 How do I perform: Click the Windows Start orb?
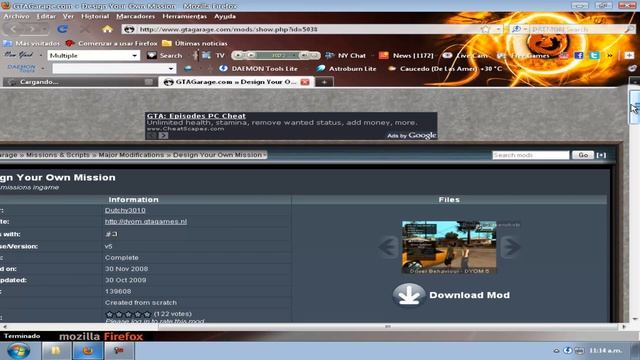18,351
